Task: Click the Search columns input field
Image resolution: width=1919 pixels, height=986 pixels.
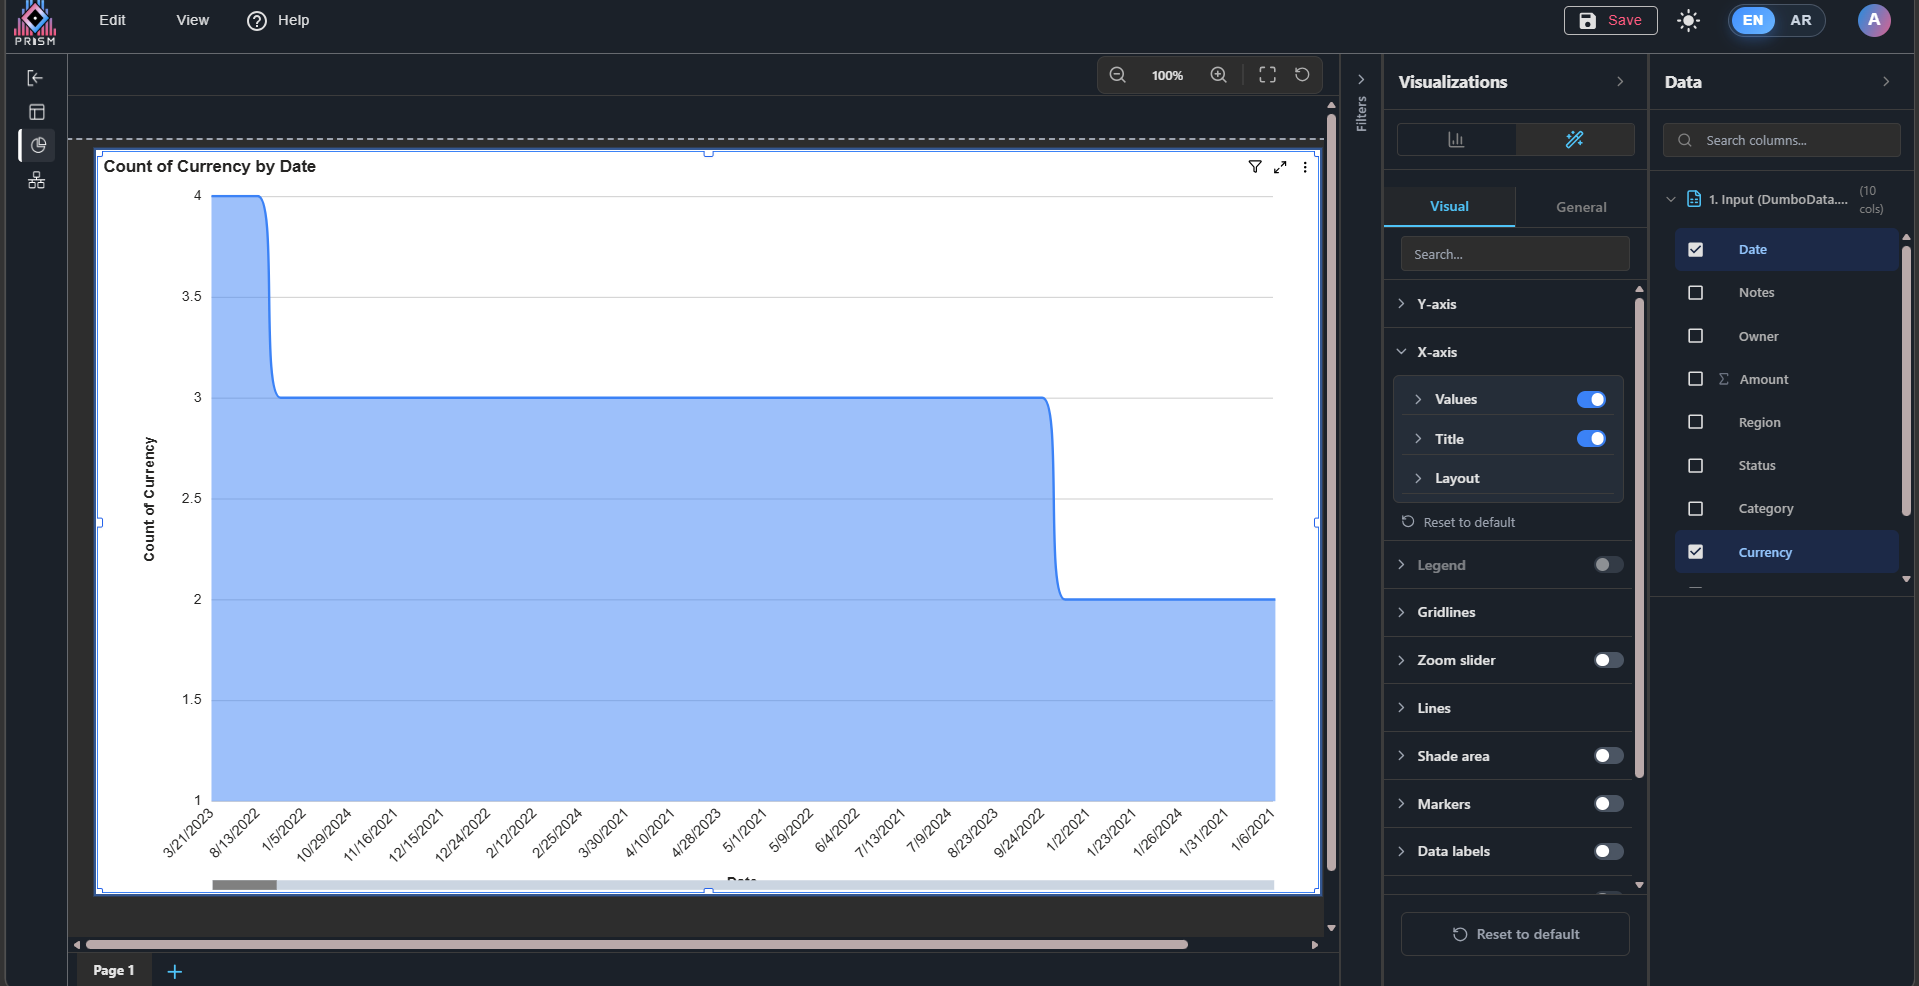Action: [x=1790, y=141]
